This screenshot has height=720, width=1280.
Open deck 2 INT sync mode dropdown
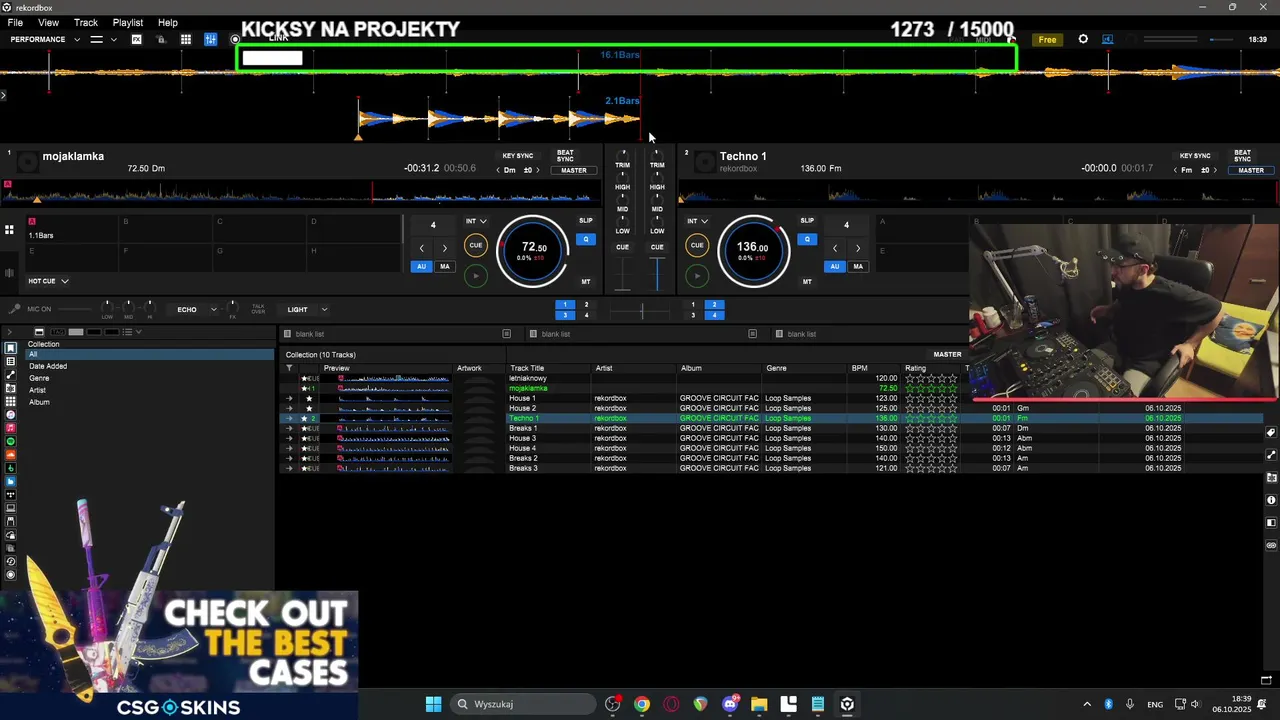pos(697,221)
